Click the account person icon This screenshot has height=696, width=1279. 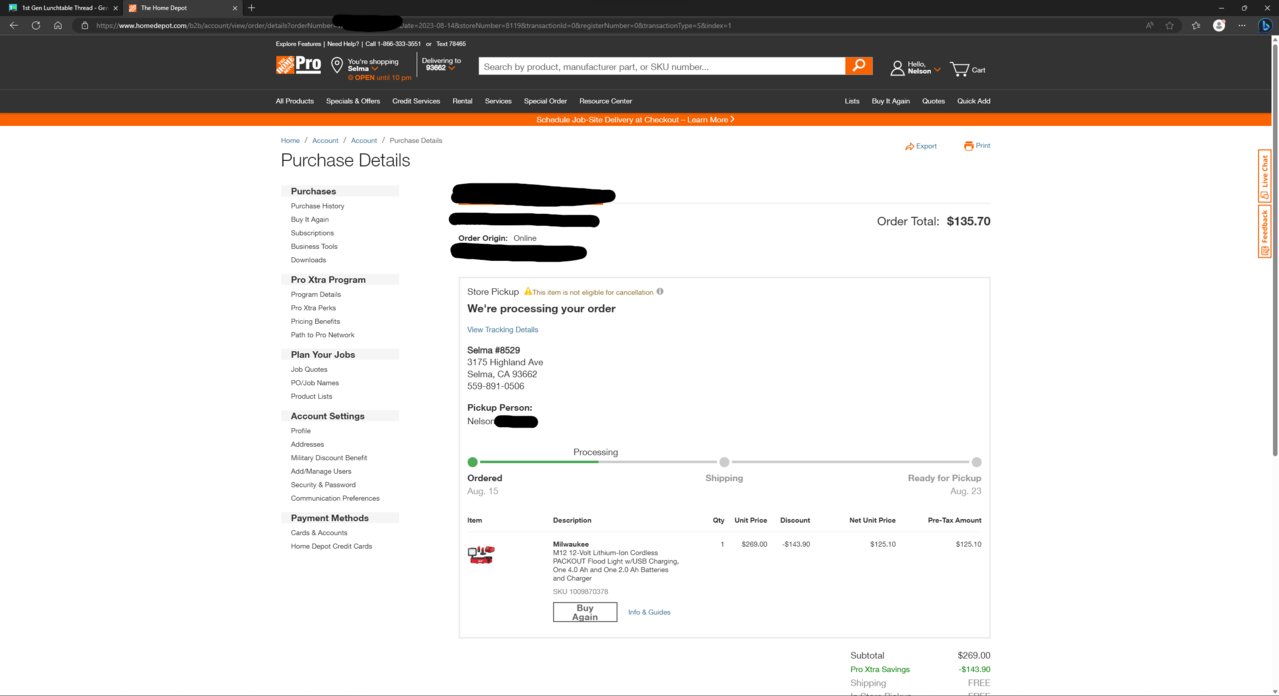(897, 68)
